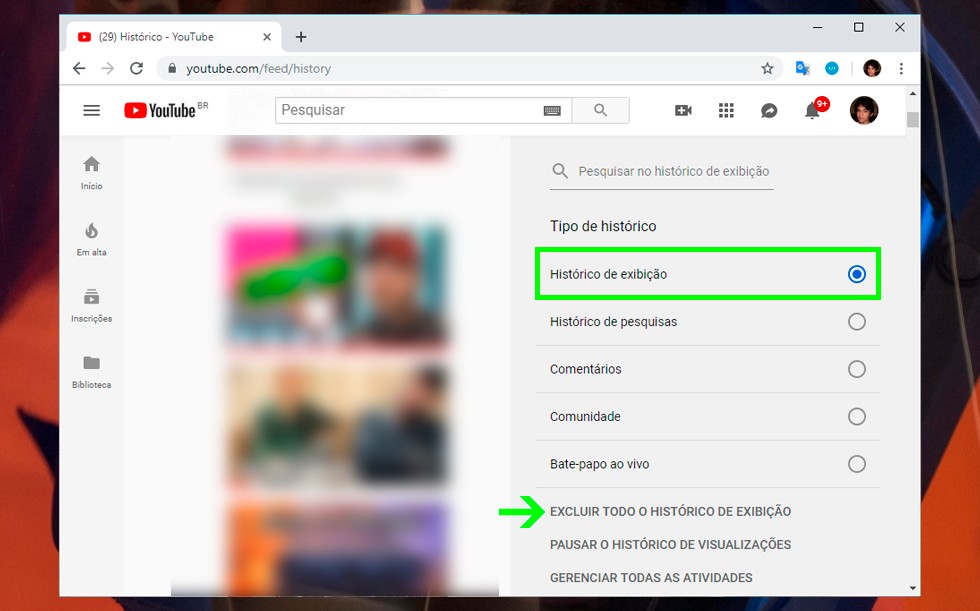The width and height of the screenshot is (980, 611).
Task: Select Comunidade radio button
Action: pyautogui.click(x=856, y=417)
